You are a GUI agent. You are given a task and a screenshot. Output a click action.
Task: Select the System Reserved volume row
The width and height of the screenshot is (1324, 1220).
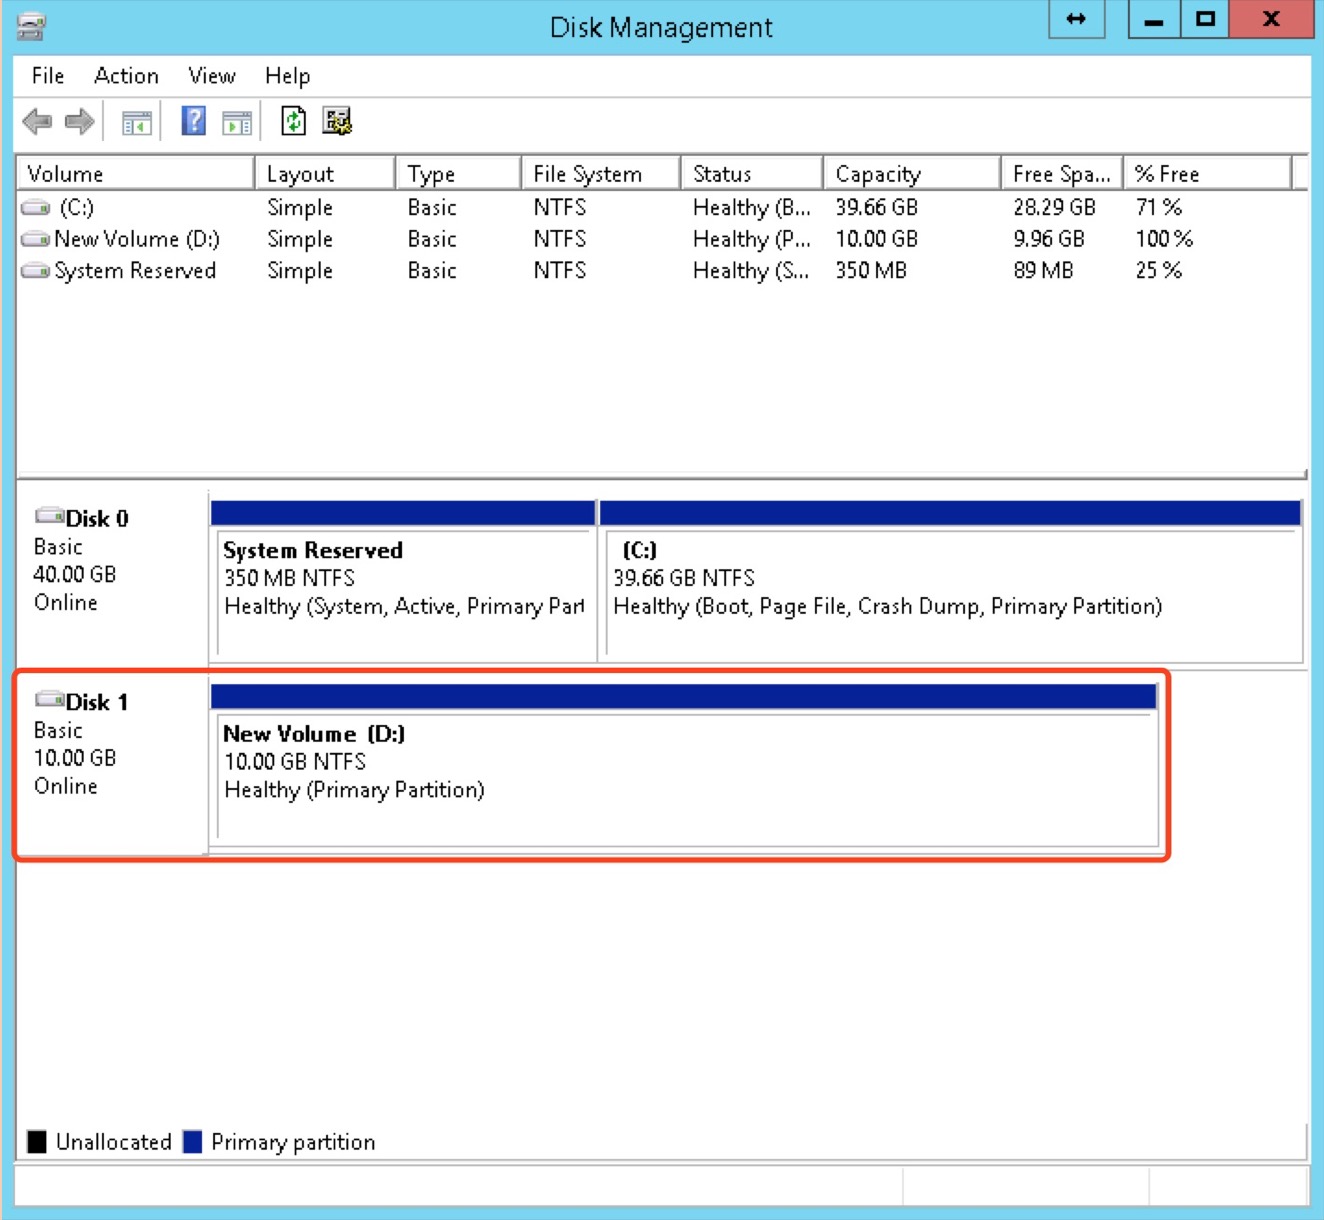(x=134, y=271)
